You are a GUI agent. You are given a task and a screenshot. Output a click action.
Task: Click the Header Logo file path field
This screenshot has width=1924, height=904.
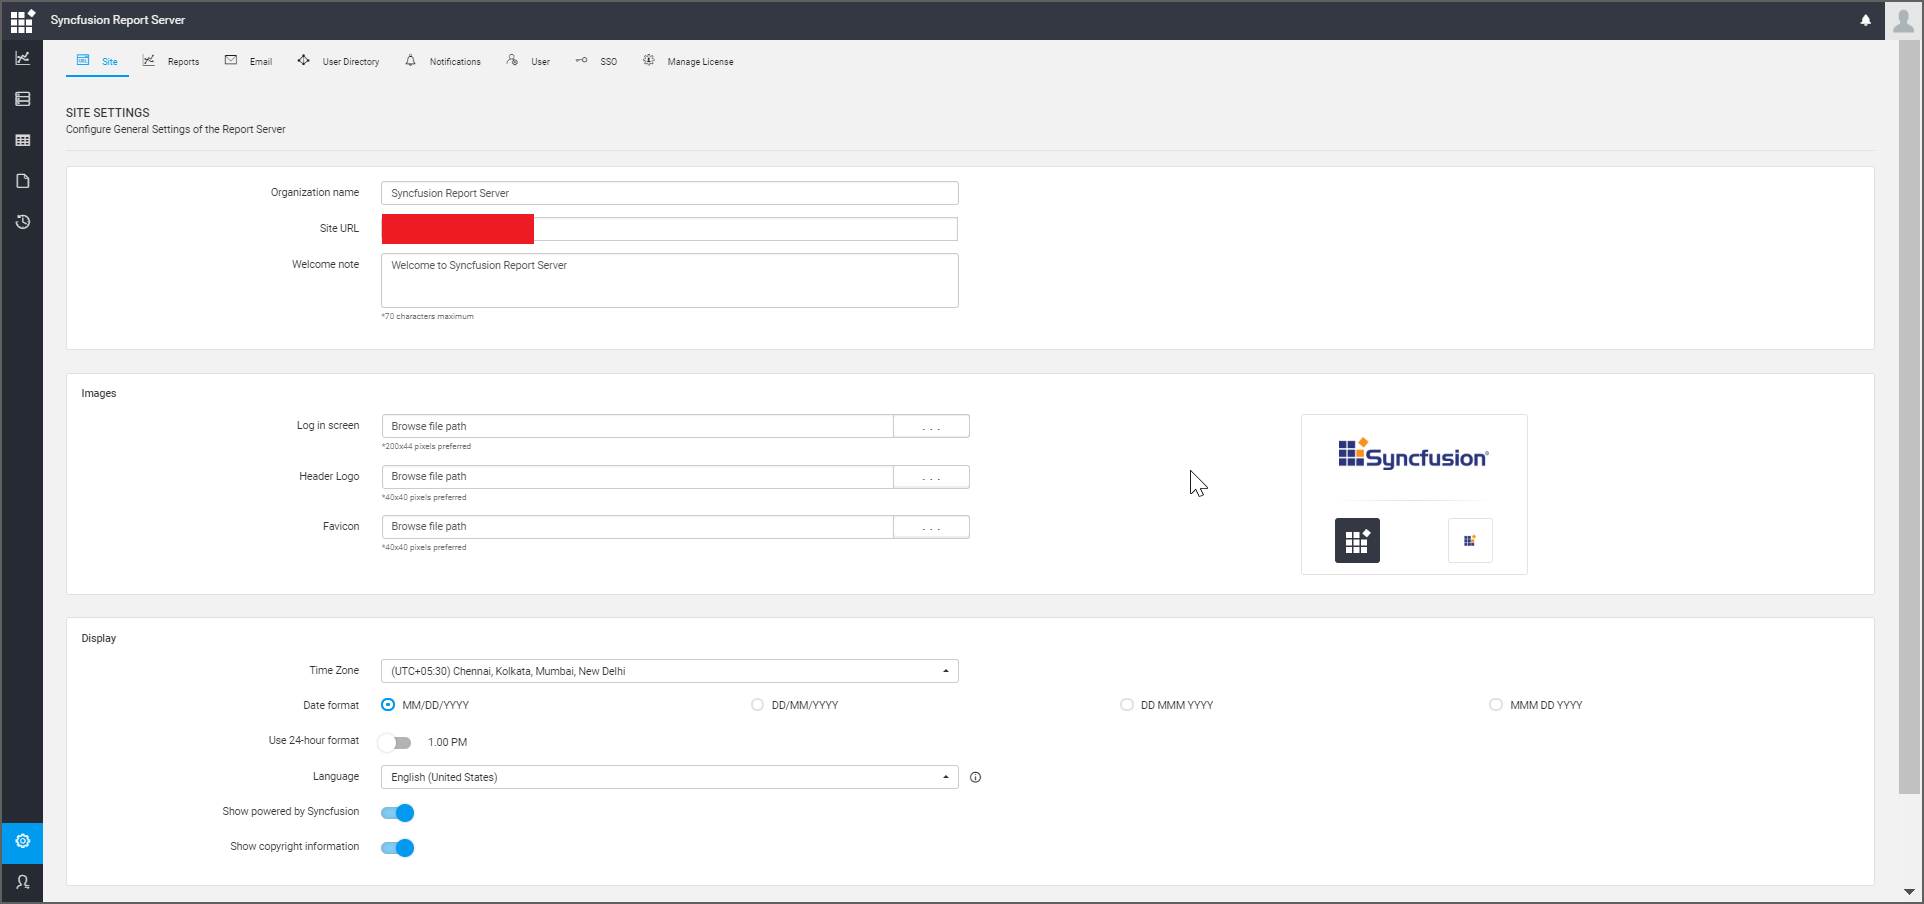pyautogui.click(x=637, y=477)
